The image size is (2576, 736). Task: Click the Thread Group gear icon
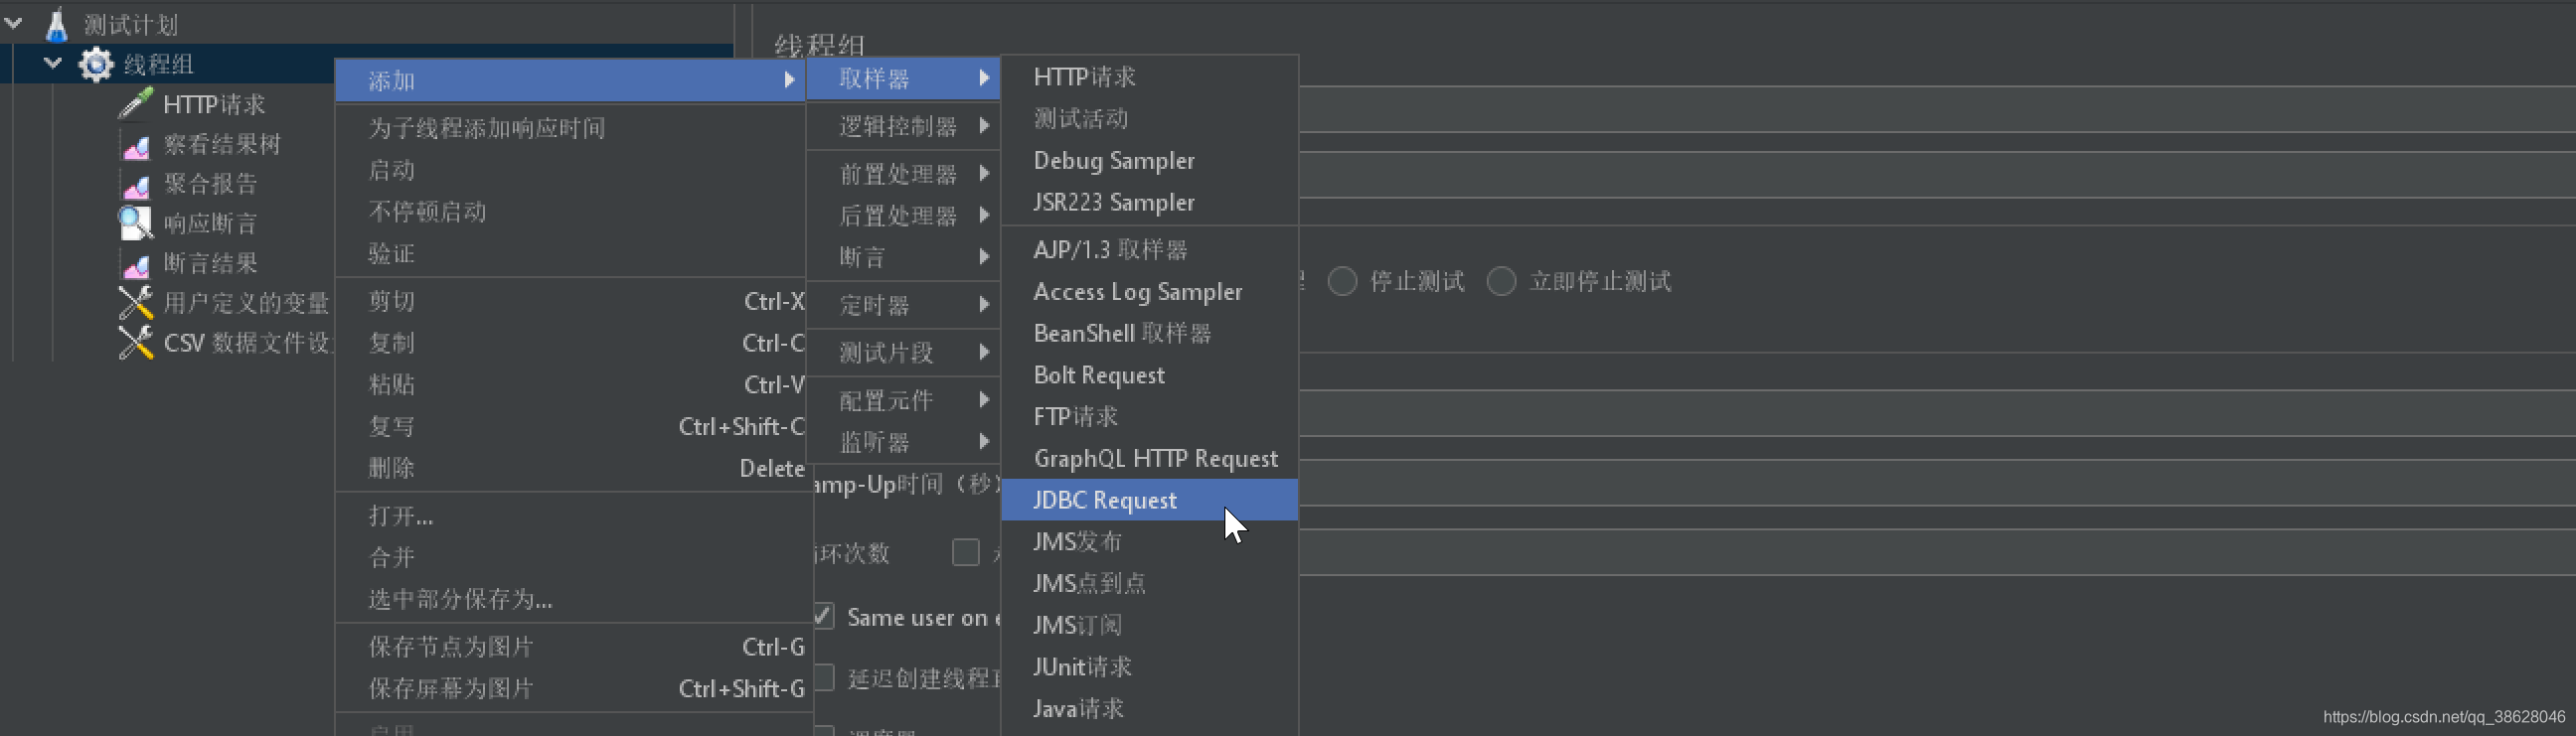pos(96,64)
